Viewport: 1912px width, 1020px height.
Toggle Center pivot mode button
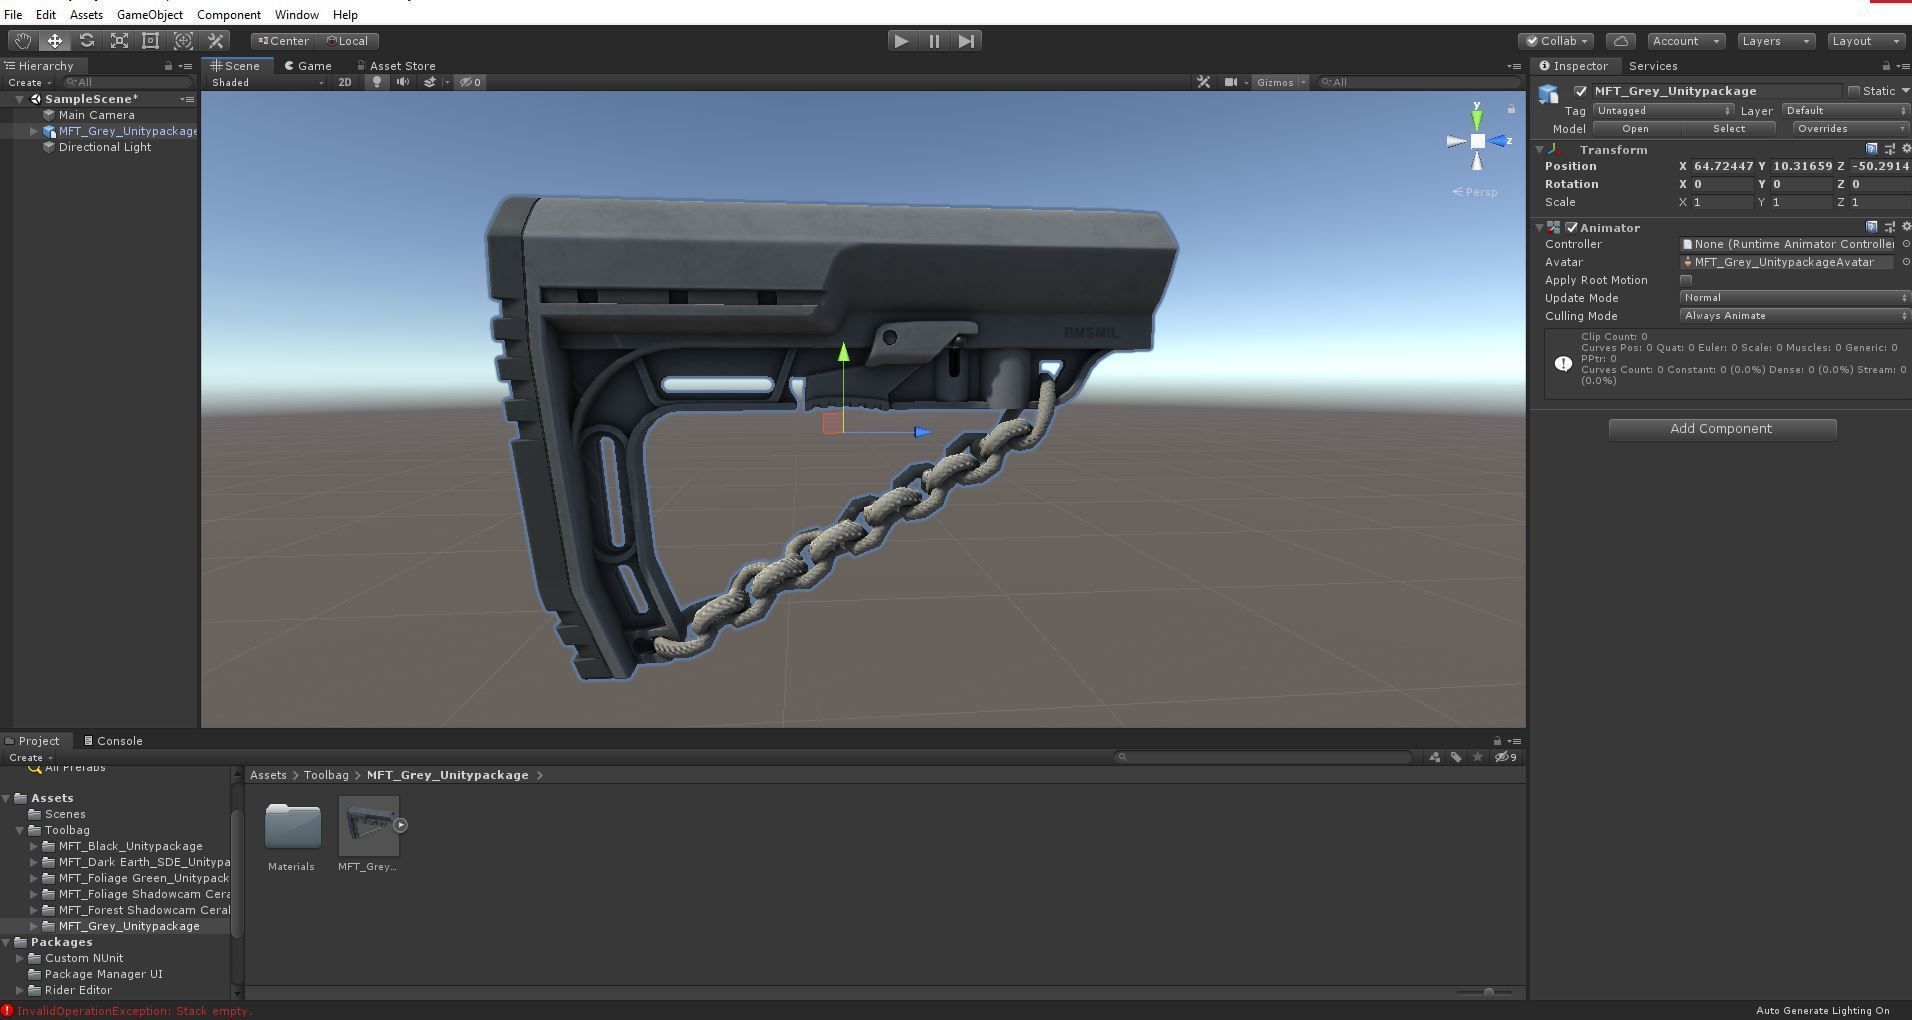283,41
